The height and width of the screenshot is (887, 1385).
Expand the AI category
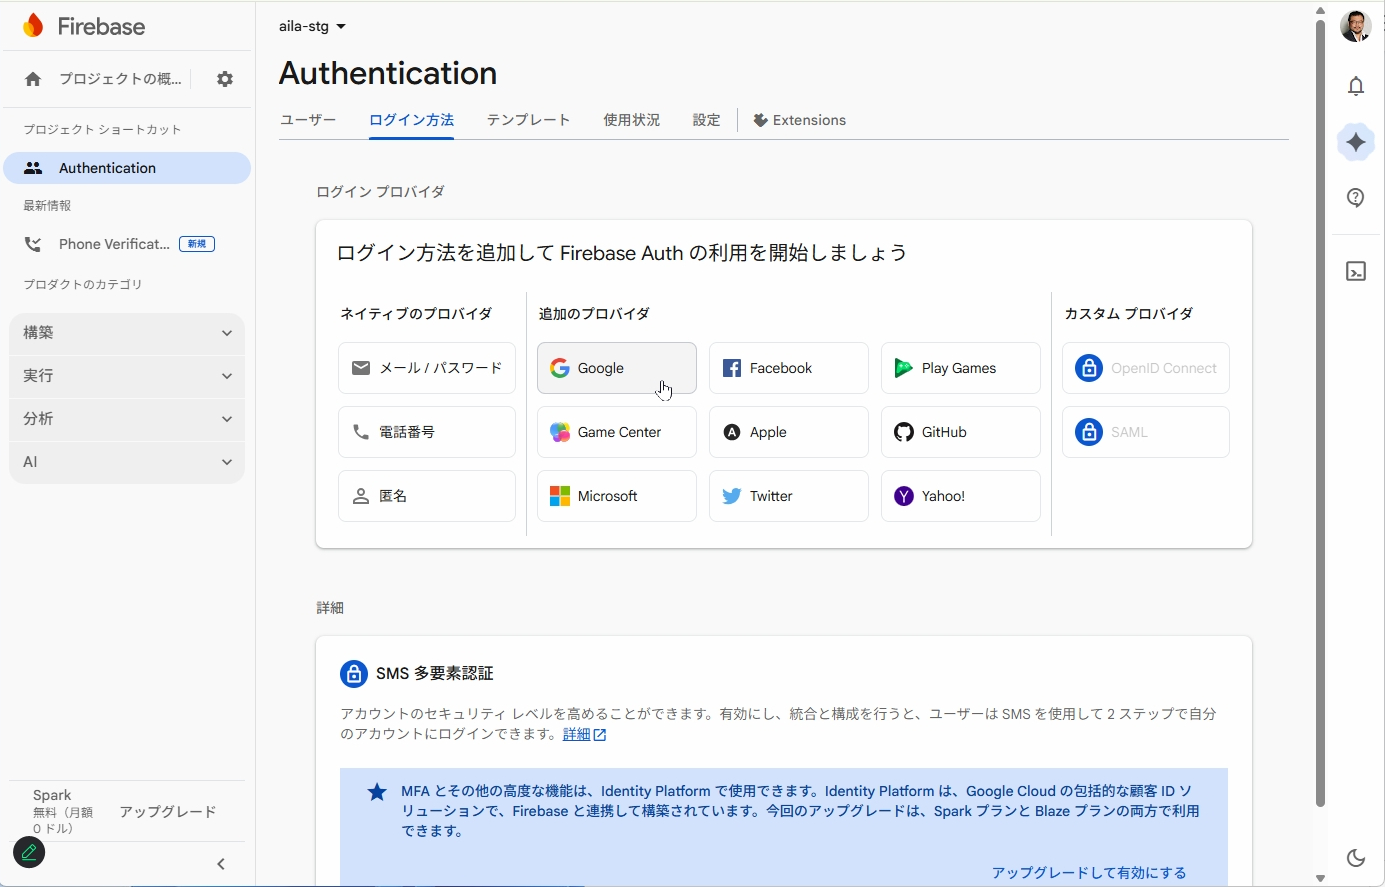(x=126, y=462)
